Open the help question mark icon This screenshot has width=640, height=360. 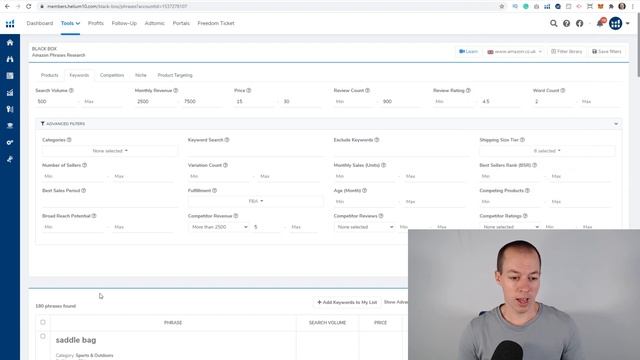click(567, 23)
